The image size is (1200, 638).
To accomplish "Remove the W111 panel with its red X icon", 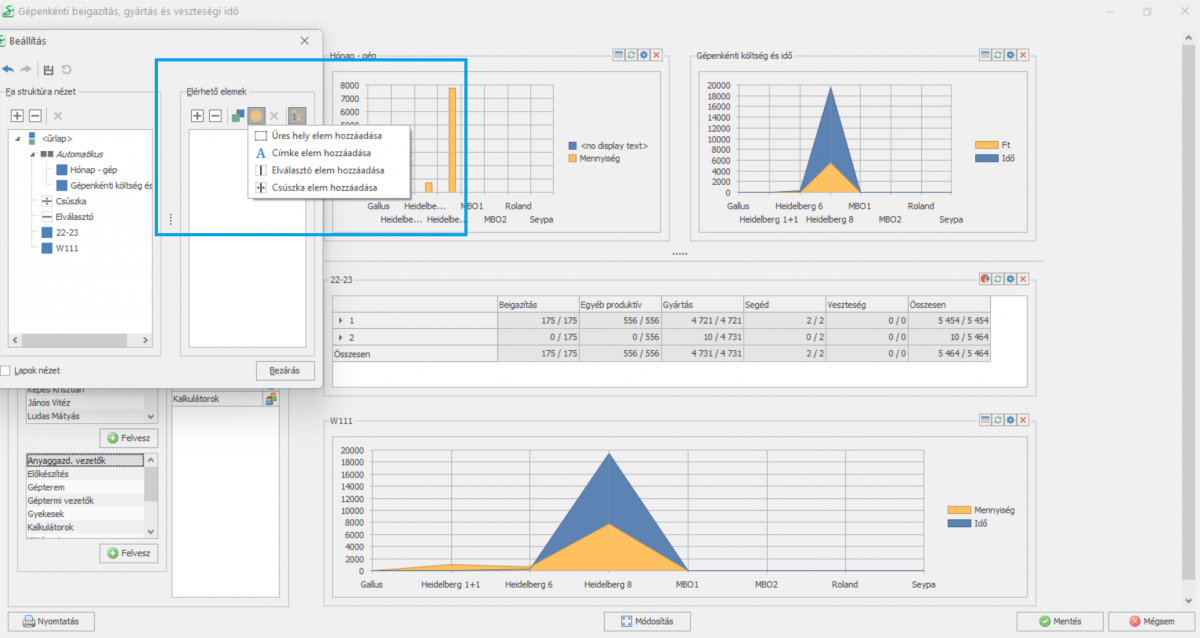I will point(1023,420).
